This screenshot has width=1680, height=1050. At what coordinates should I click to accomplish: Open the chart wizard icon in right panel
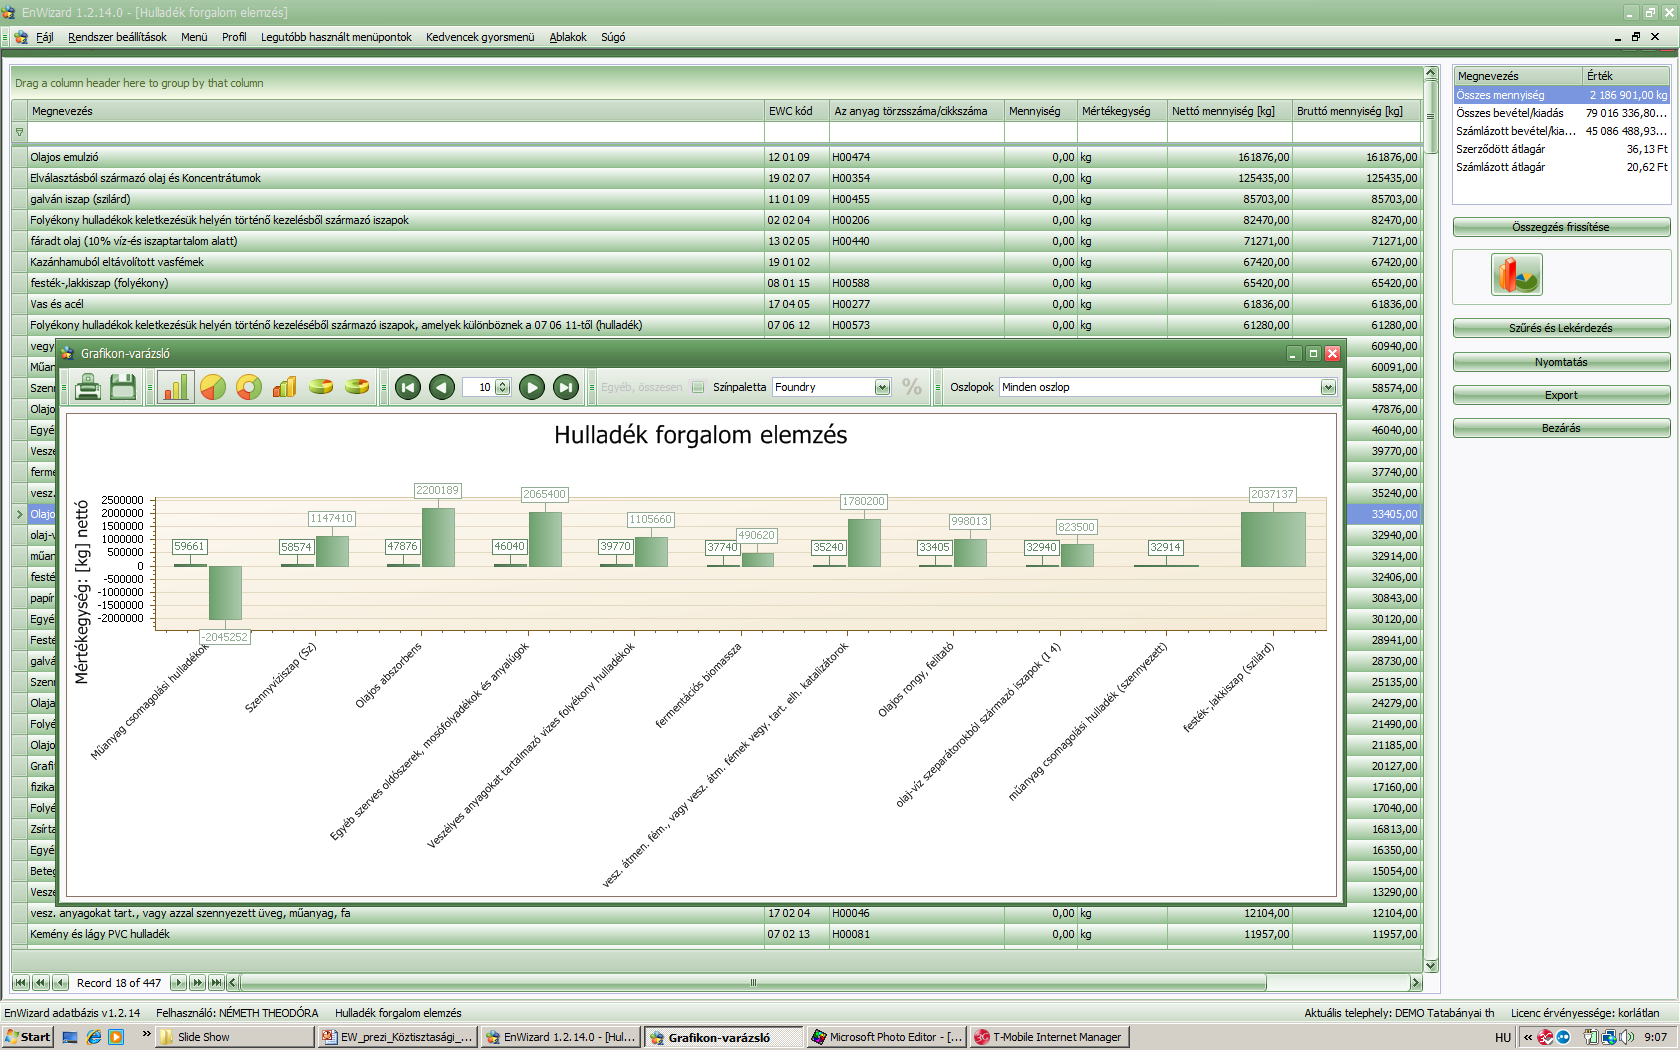tap(1517, 274)
